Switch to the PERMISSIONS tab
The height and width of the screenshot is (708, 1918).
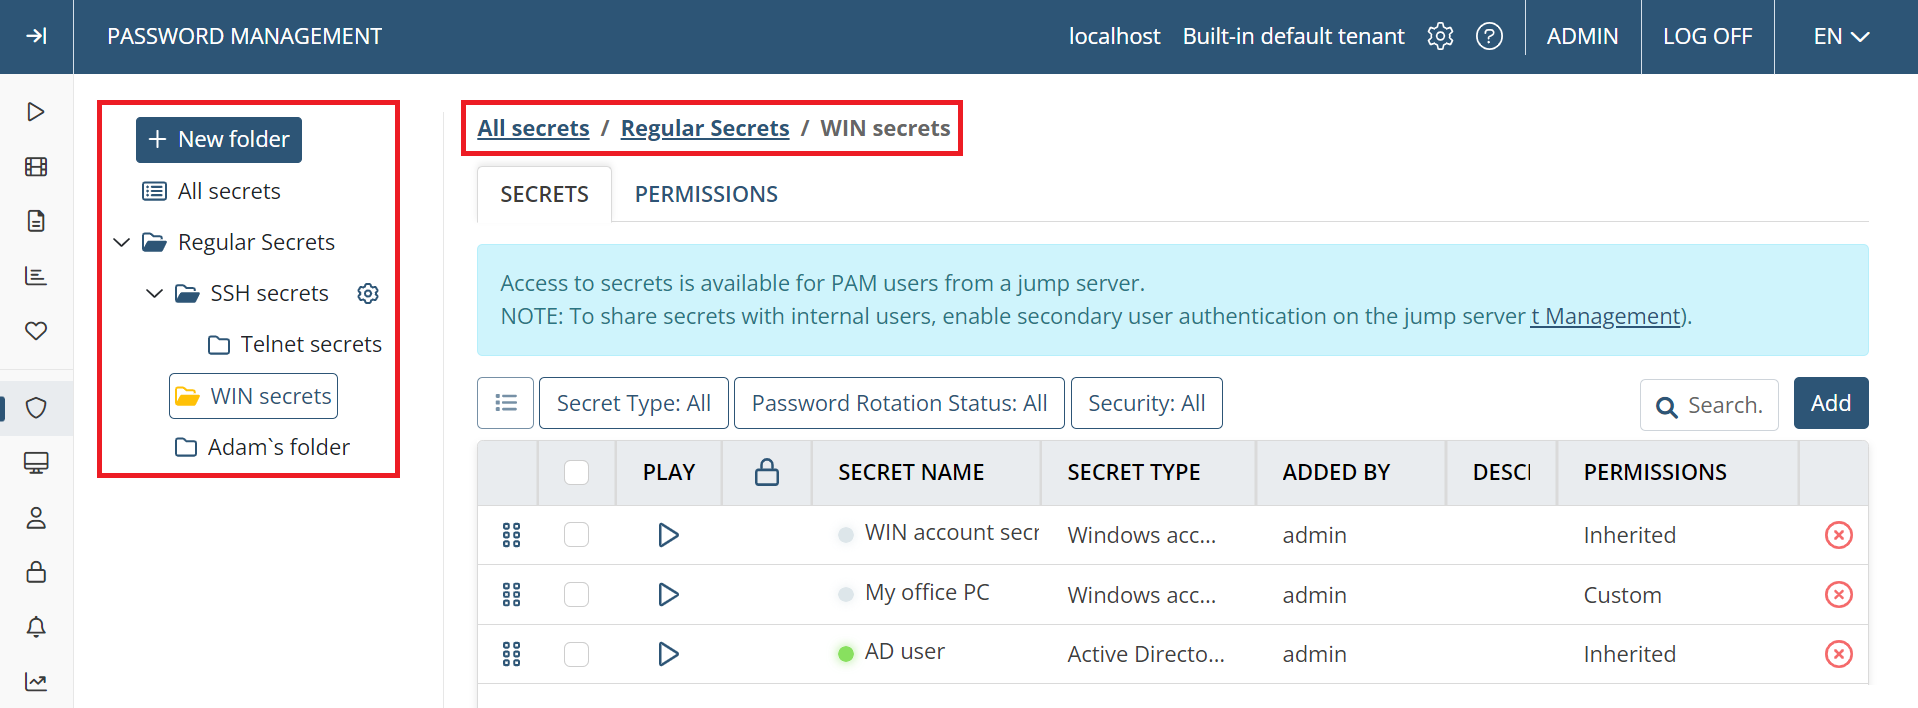click(706, 194)
